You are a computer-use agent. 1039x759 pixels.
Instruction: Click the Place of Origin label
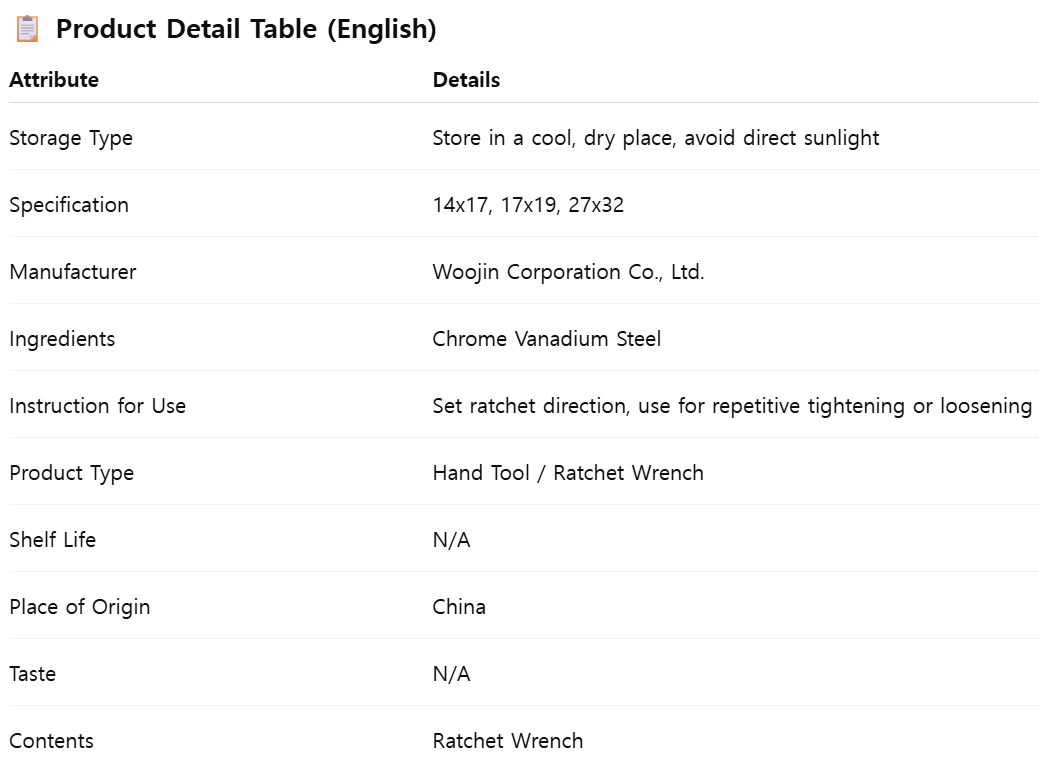[x=80, y=607]
